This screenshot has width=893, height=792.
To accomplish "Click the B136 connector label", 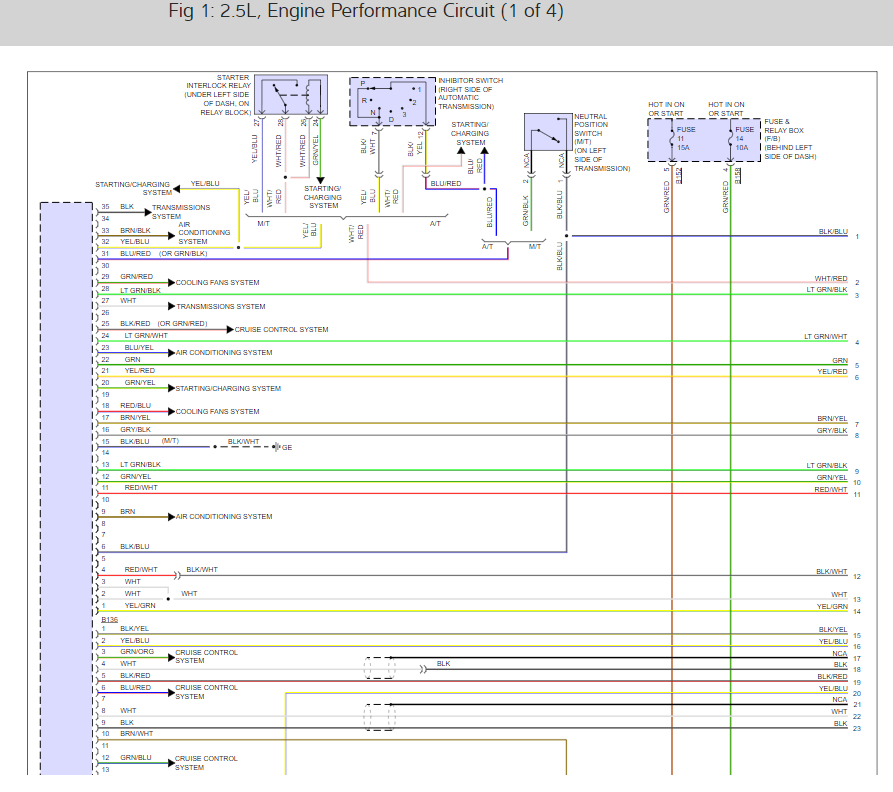I will click(110, 619).
